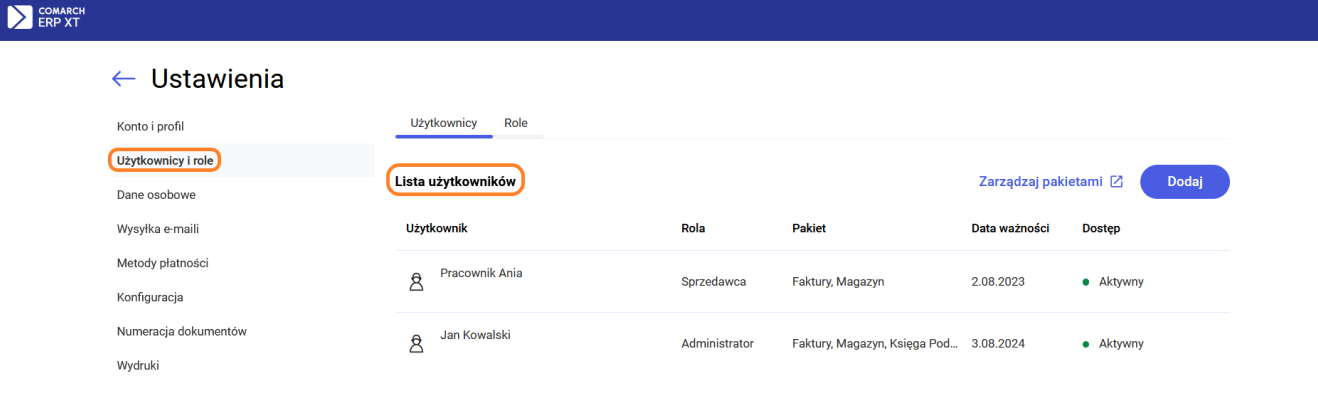
Task: Navigate to Numeracja dokumentów
Action: 181,331
